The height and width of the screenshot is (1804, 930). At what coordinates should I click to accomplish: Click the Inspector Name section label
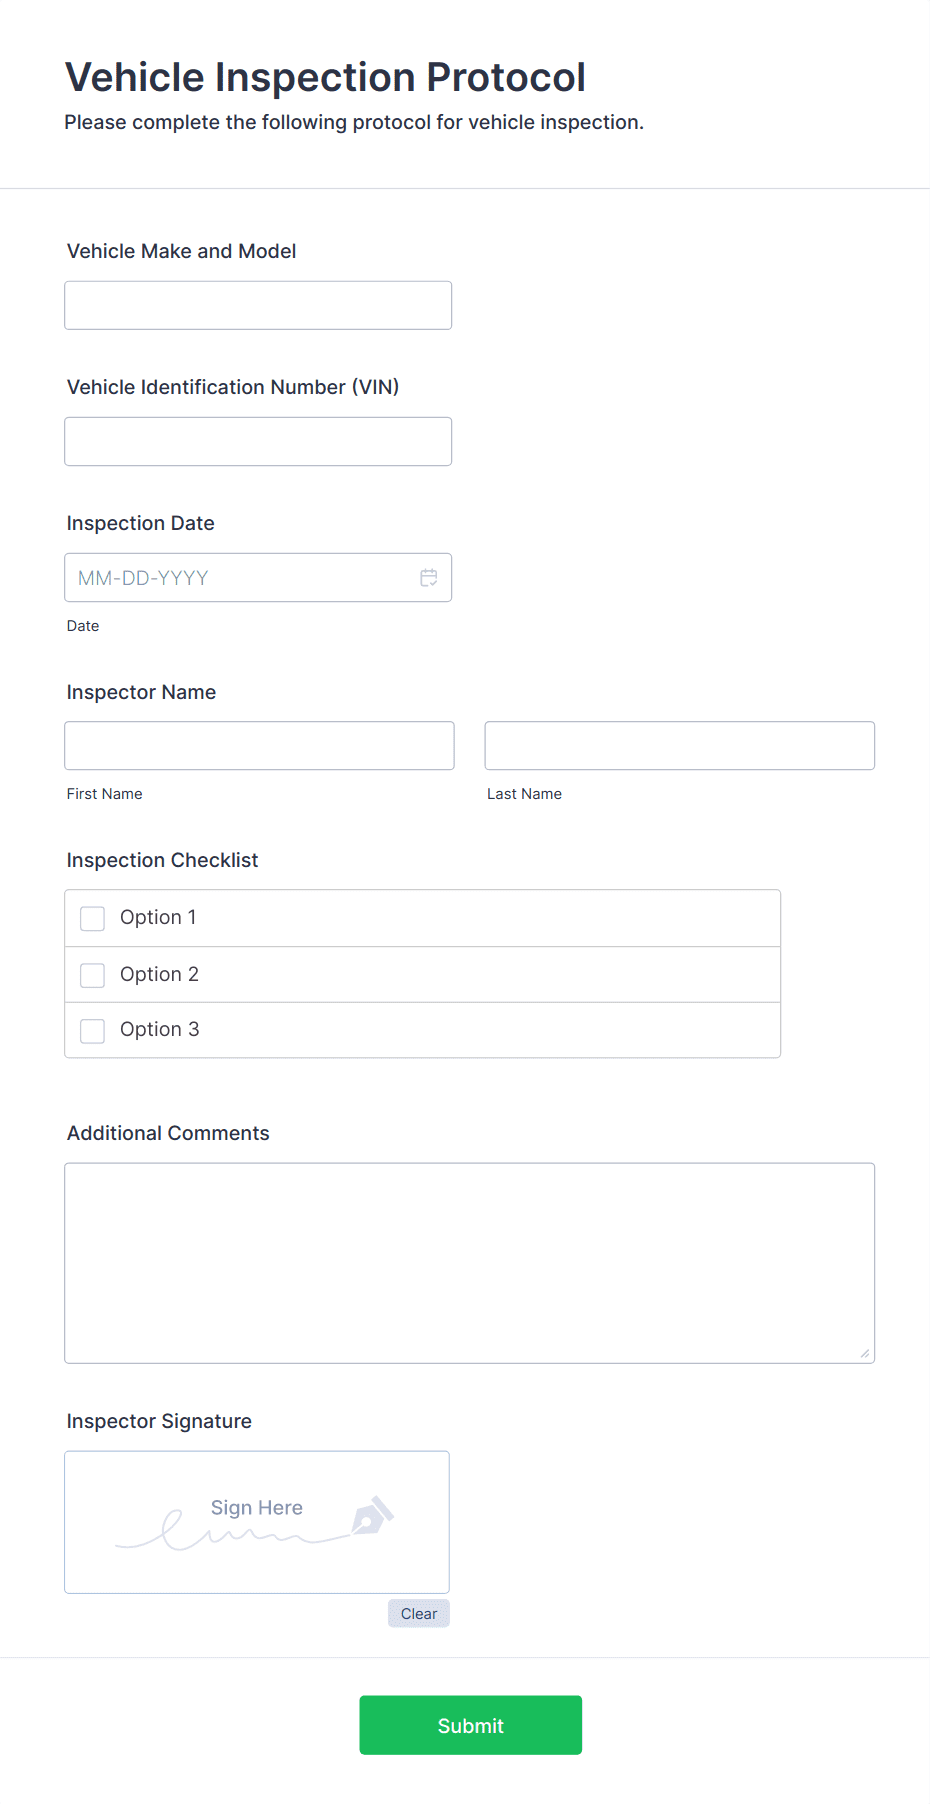click(141, 691)
